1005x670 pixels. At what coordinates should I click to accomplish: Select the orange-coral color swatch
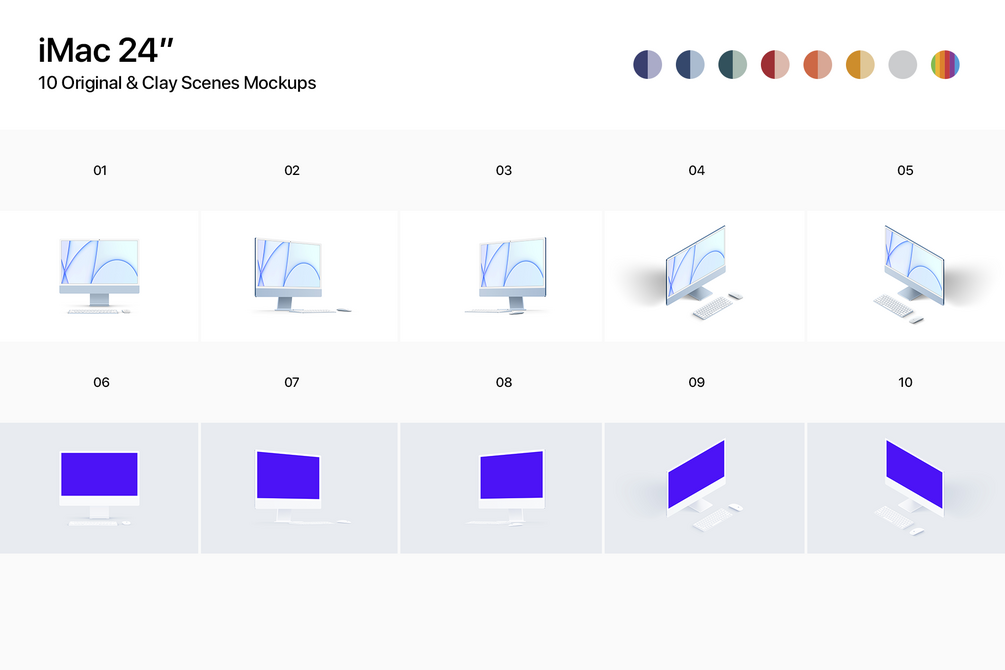coord(818,65)
